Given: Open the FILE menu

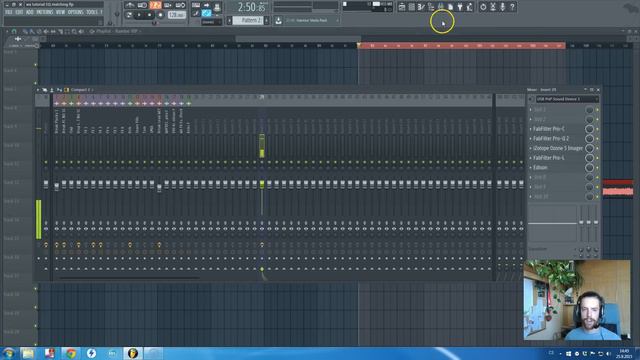Looking at the screenshot, I should pyautogui.click(x=9, y=12).
